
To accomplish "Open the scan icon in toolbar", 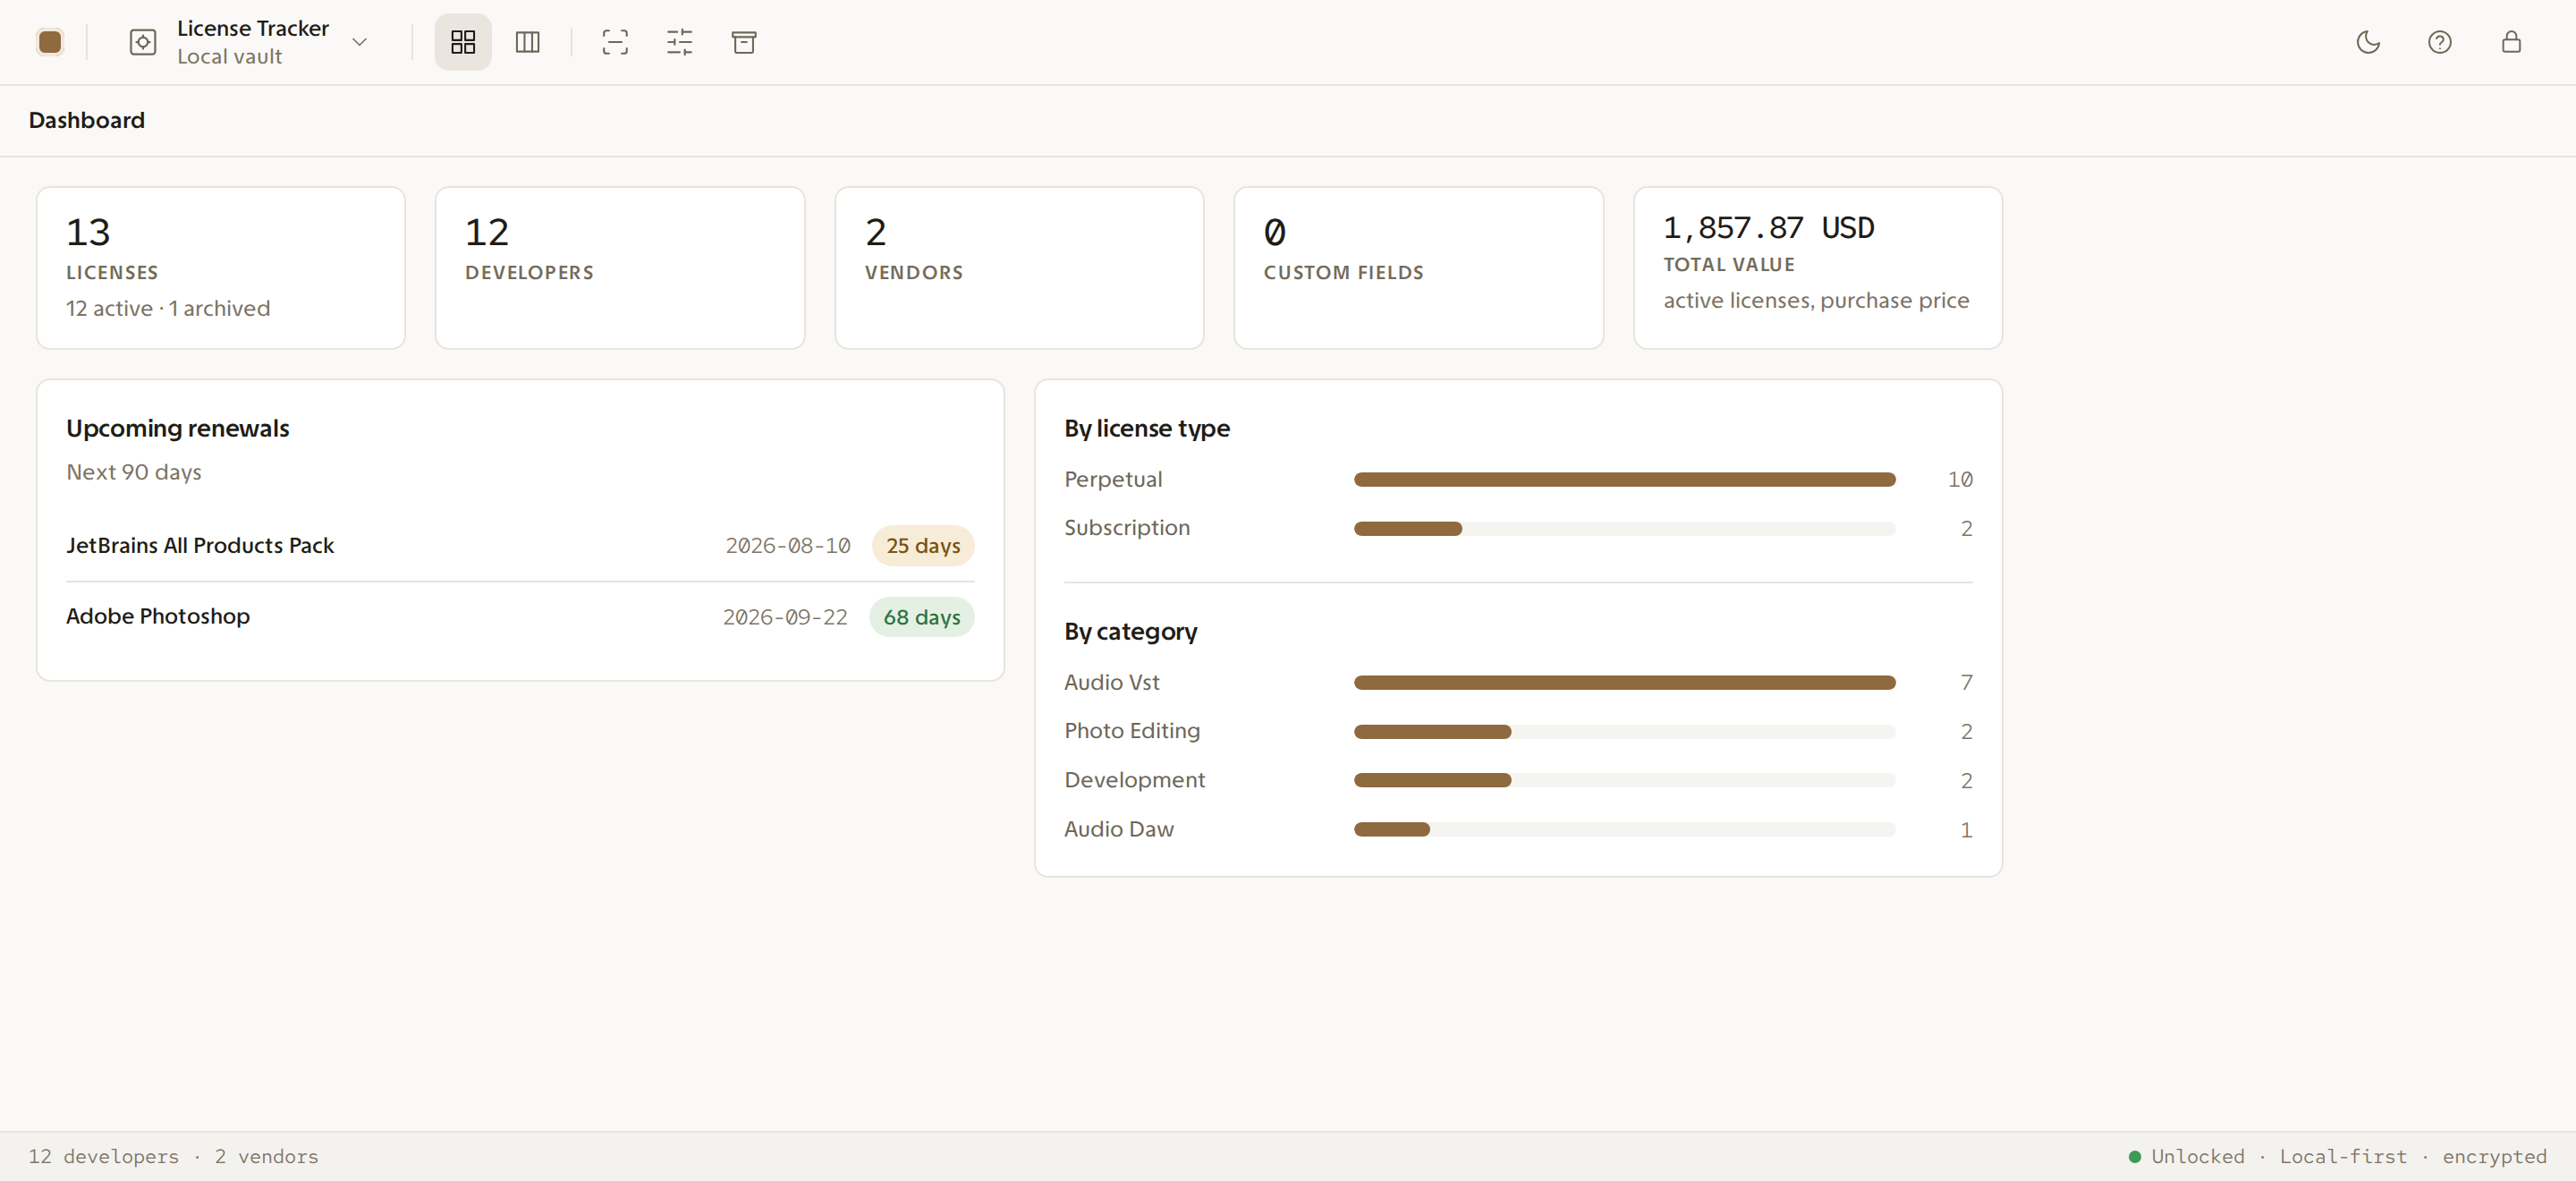I will (615, 42).
